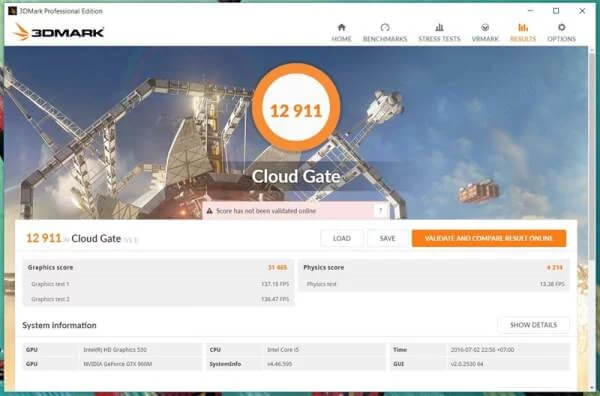This screenshot has width=600, height=396.
Task: Click the Save button
Action: [x=387, y=238]
